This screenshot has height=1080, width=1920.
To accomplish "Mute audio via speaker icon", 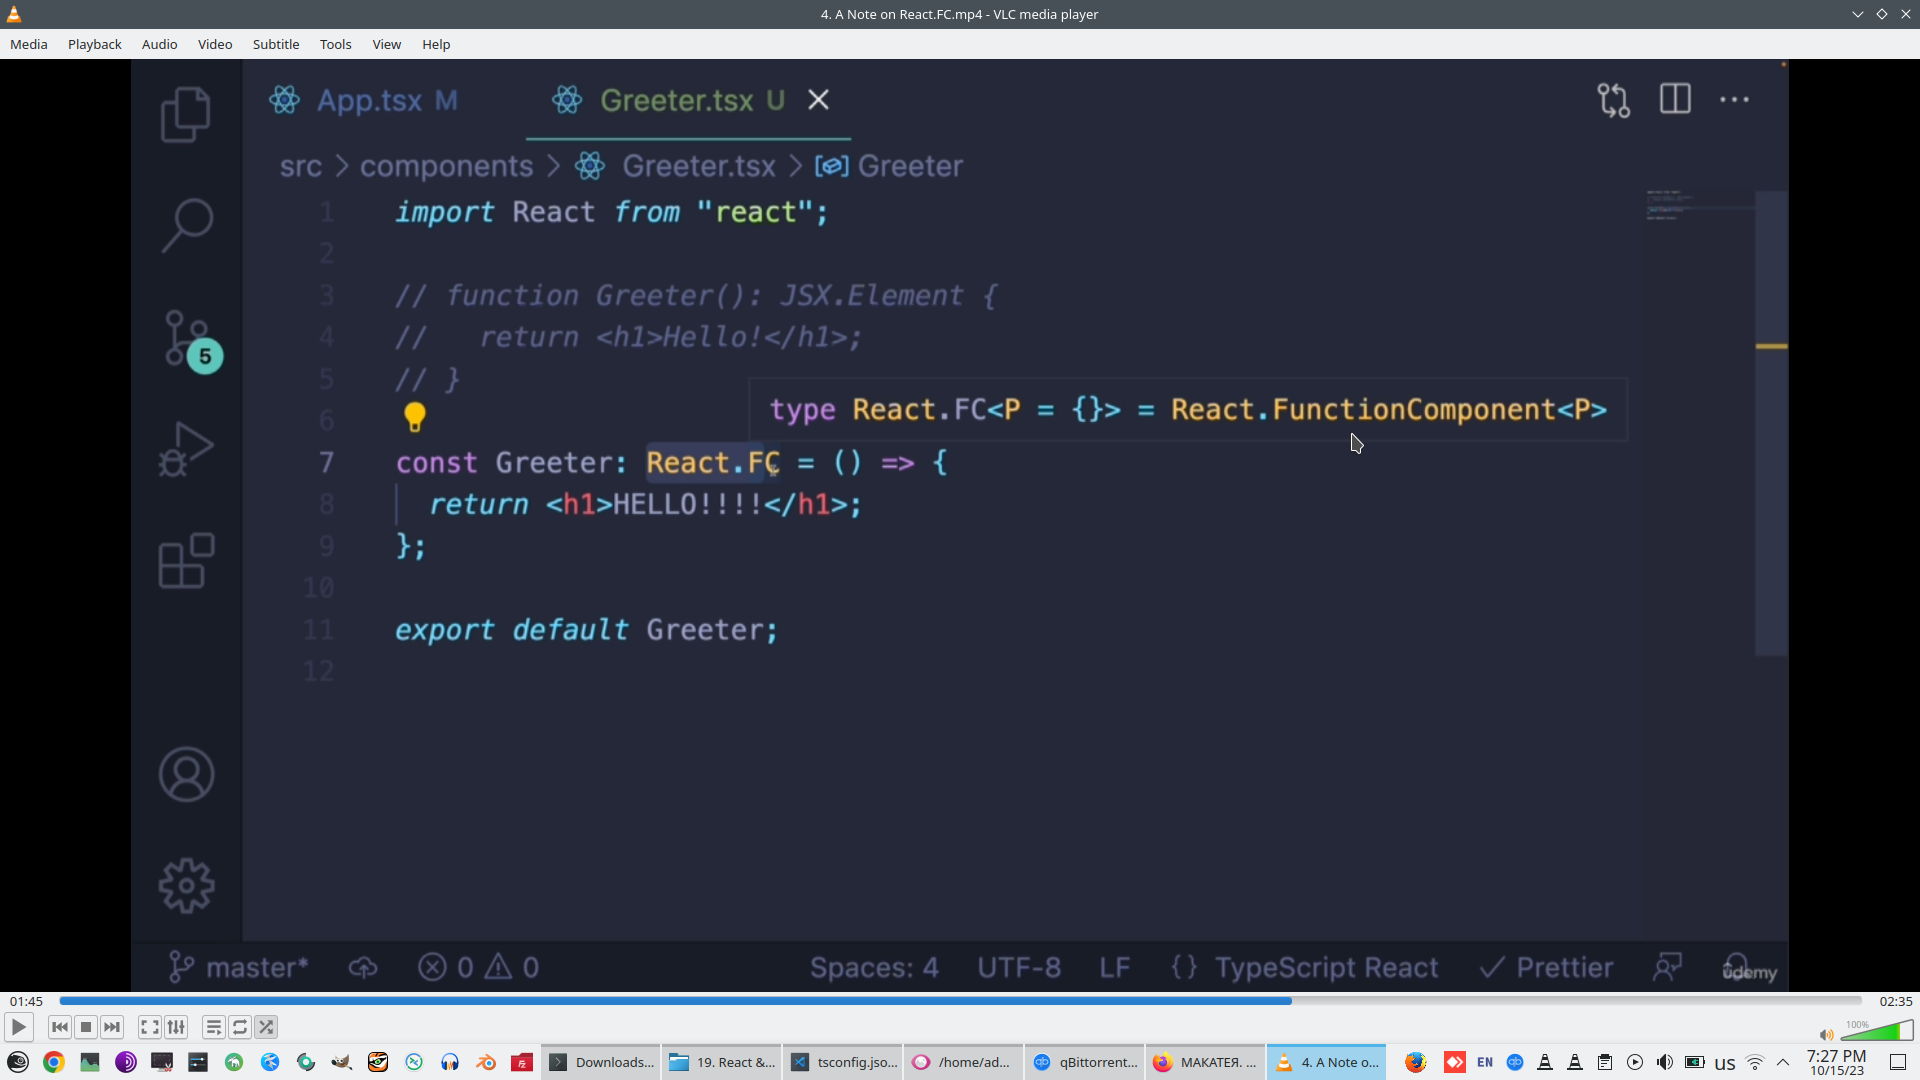I will tap(1826, 1035).
